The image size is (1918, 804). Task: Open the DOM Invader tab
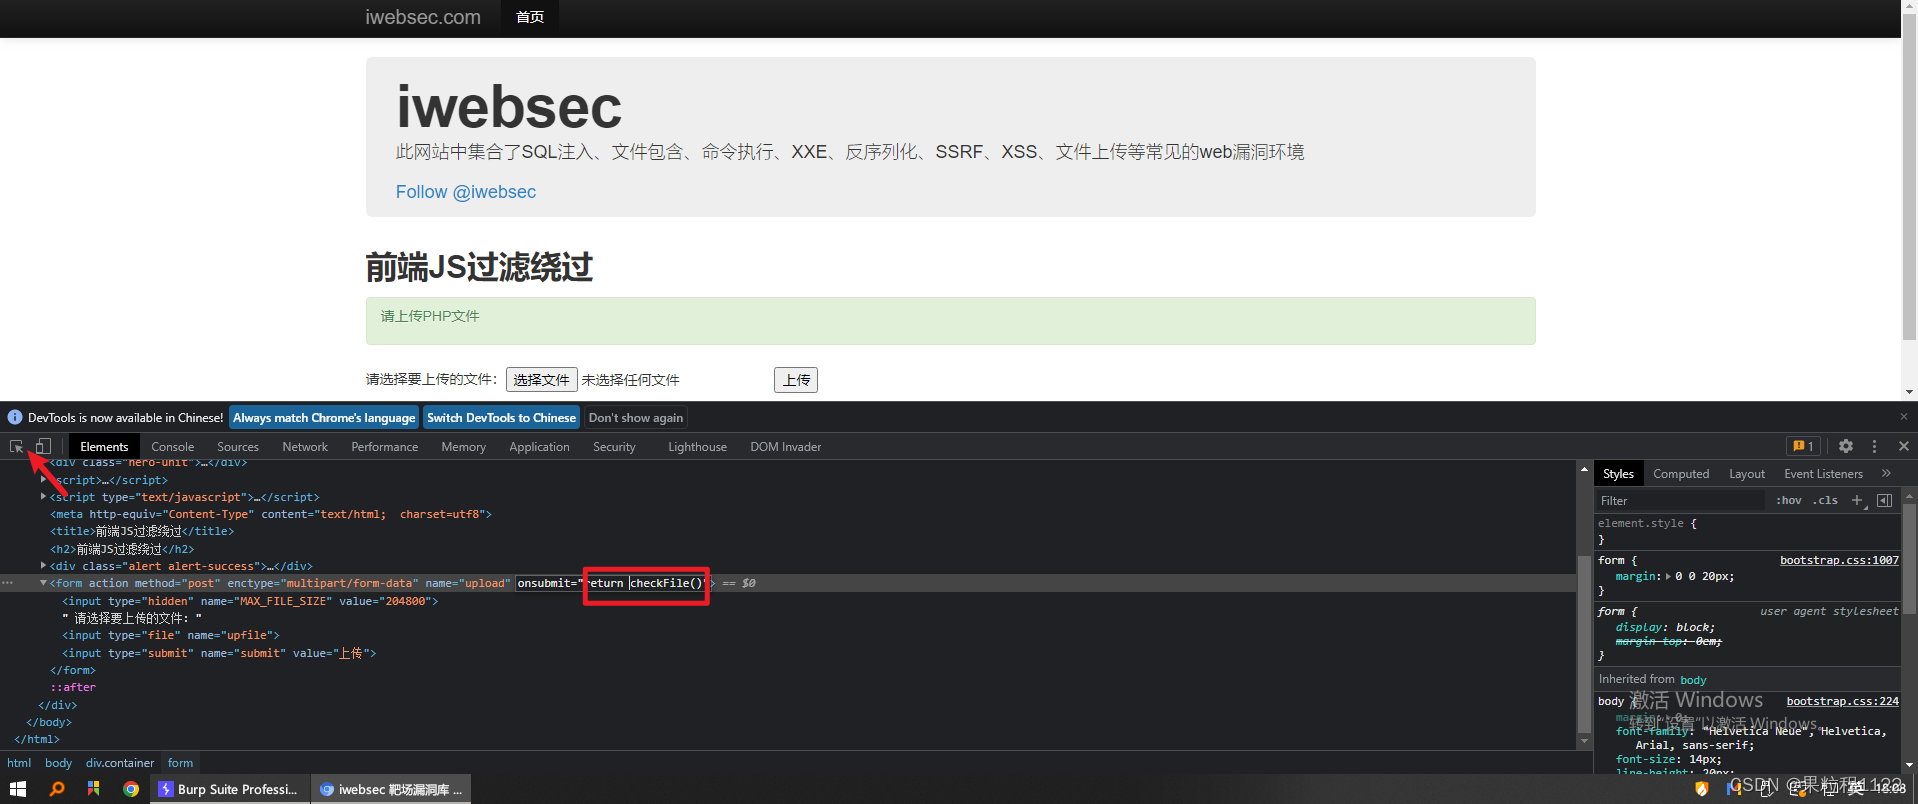coord(786,446)
